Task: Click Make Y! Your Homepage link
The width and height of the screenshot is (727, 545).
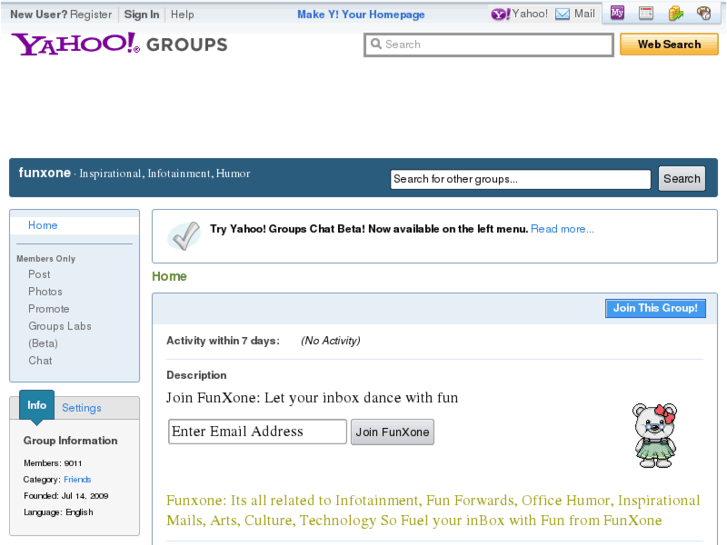Action: pos(361,14)
